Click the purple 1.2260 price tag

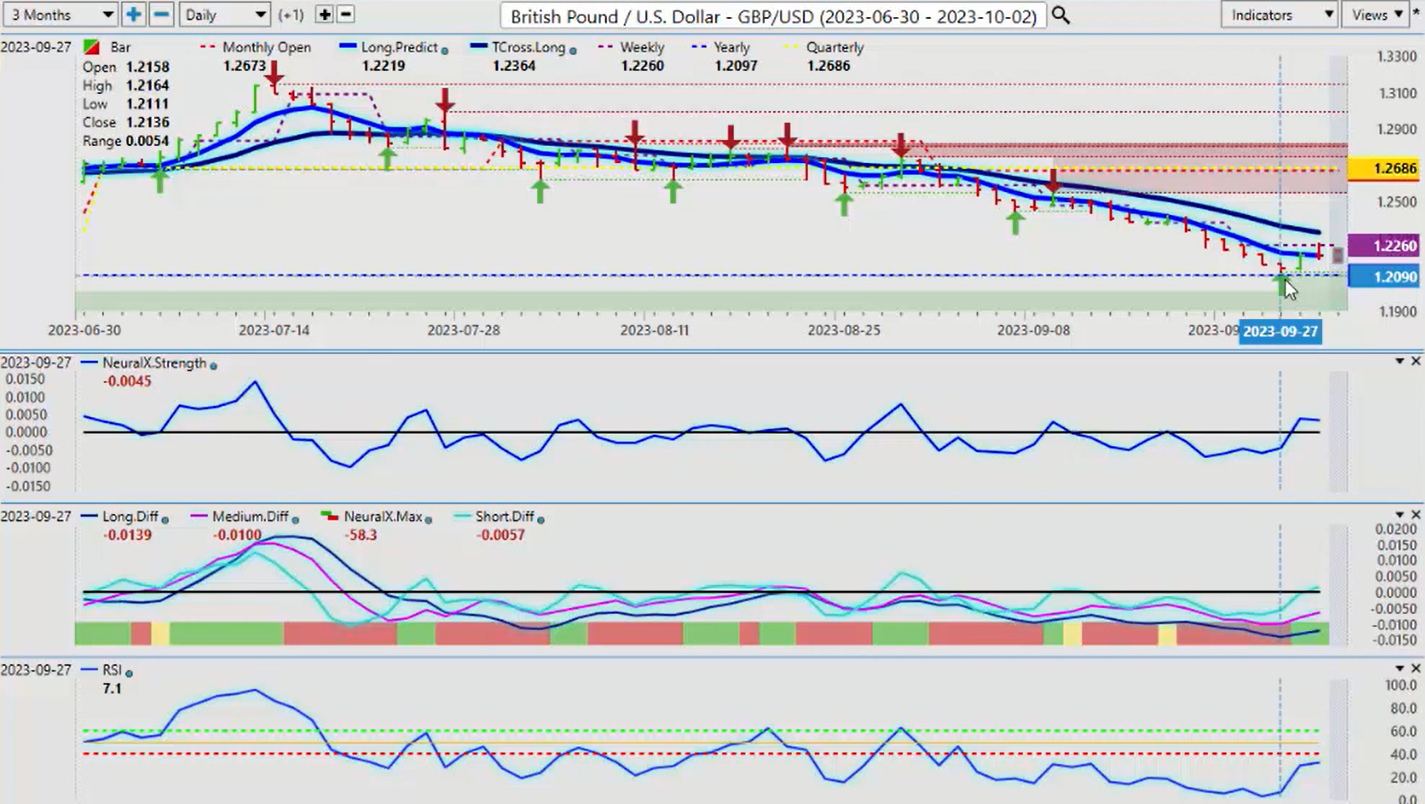1385,246
